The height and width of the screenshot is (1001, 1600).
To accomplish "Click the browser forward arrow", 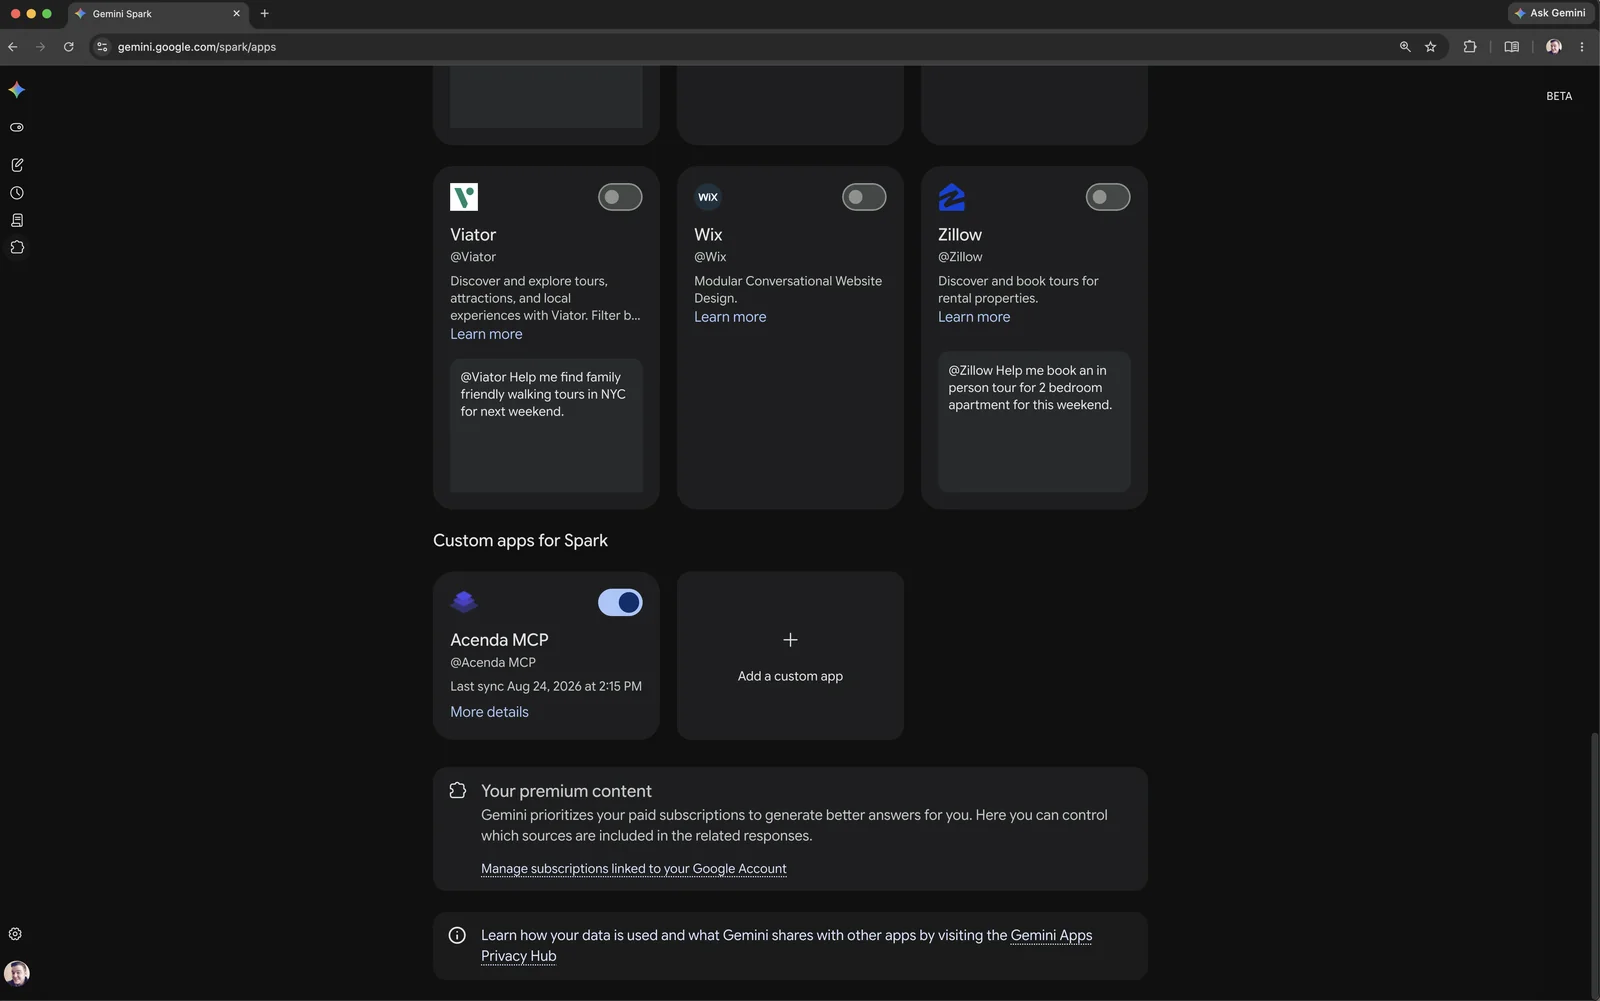I will 40,47.
